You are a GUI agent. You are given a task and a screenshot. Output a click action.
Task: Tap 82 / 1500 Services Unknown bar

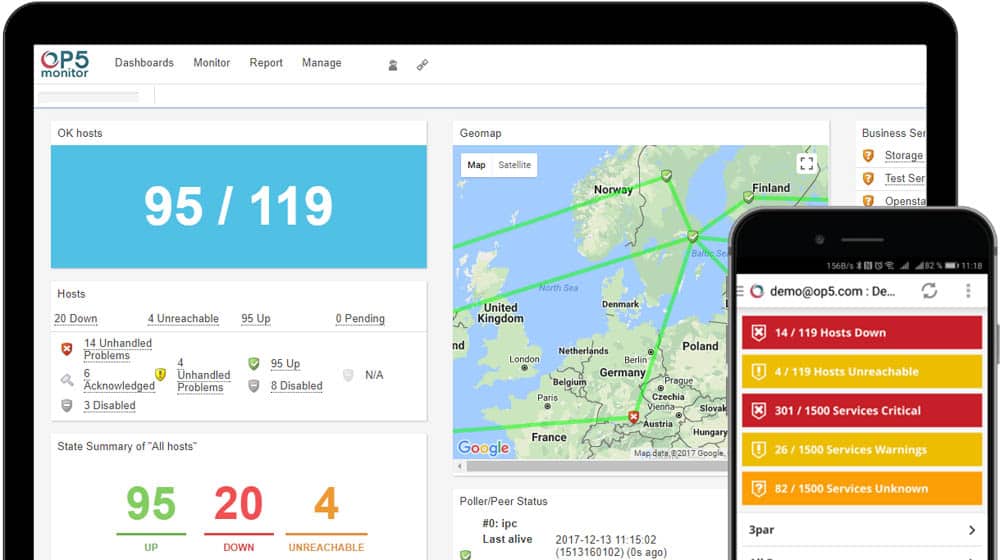(x=862, y=489)
